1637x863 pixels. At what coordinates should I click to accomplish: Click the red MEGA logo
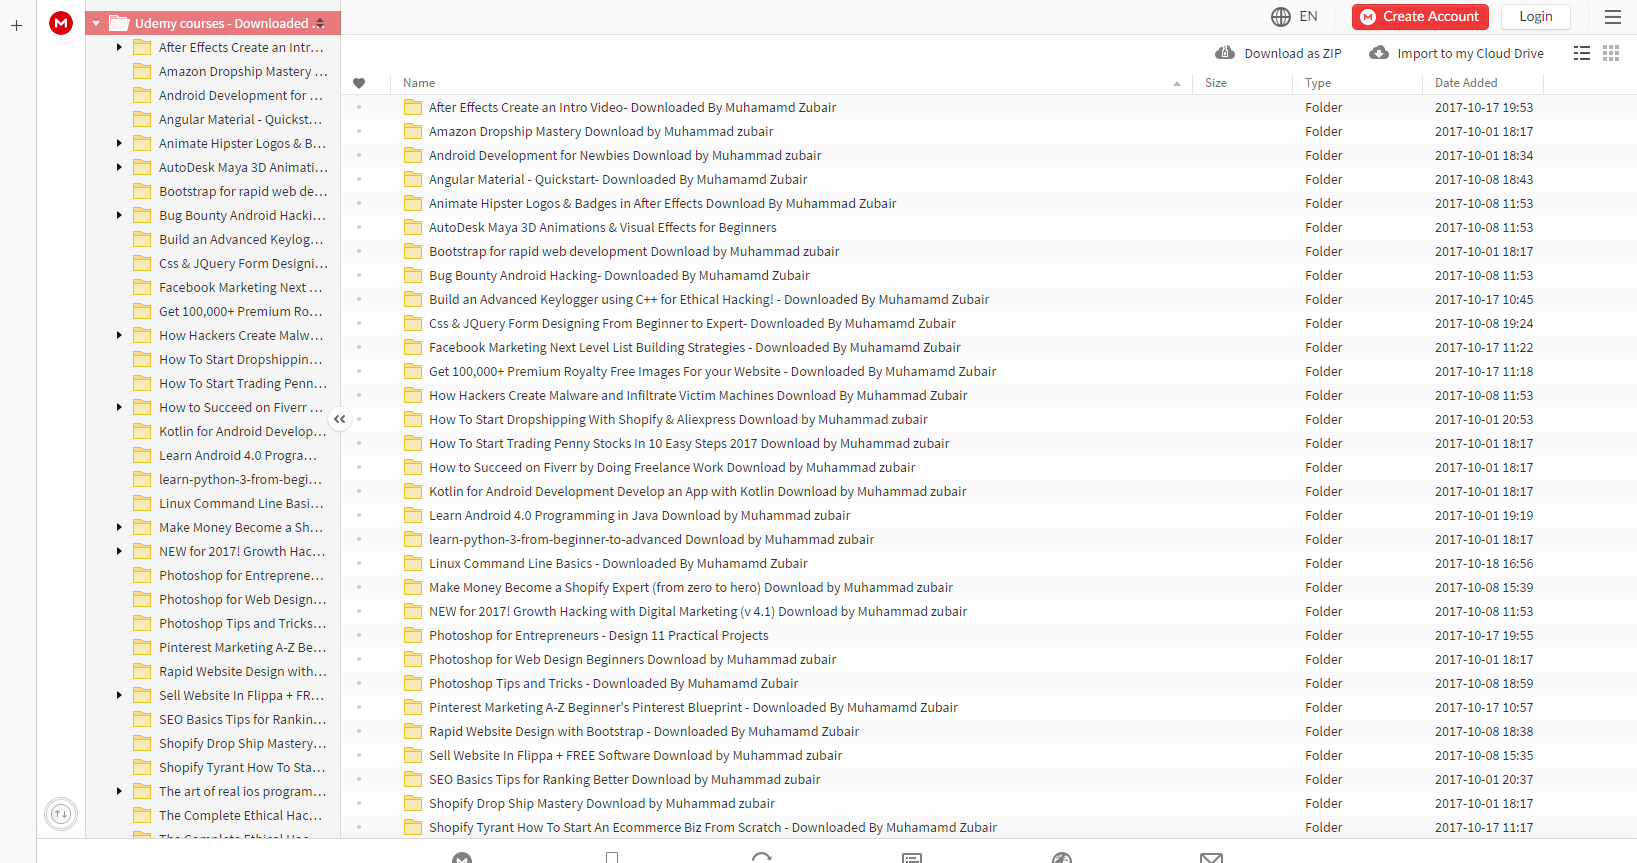[61, 23]
